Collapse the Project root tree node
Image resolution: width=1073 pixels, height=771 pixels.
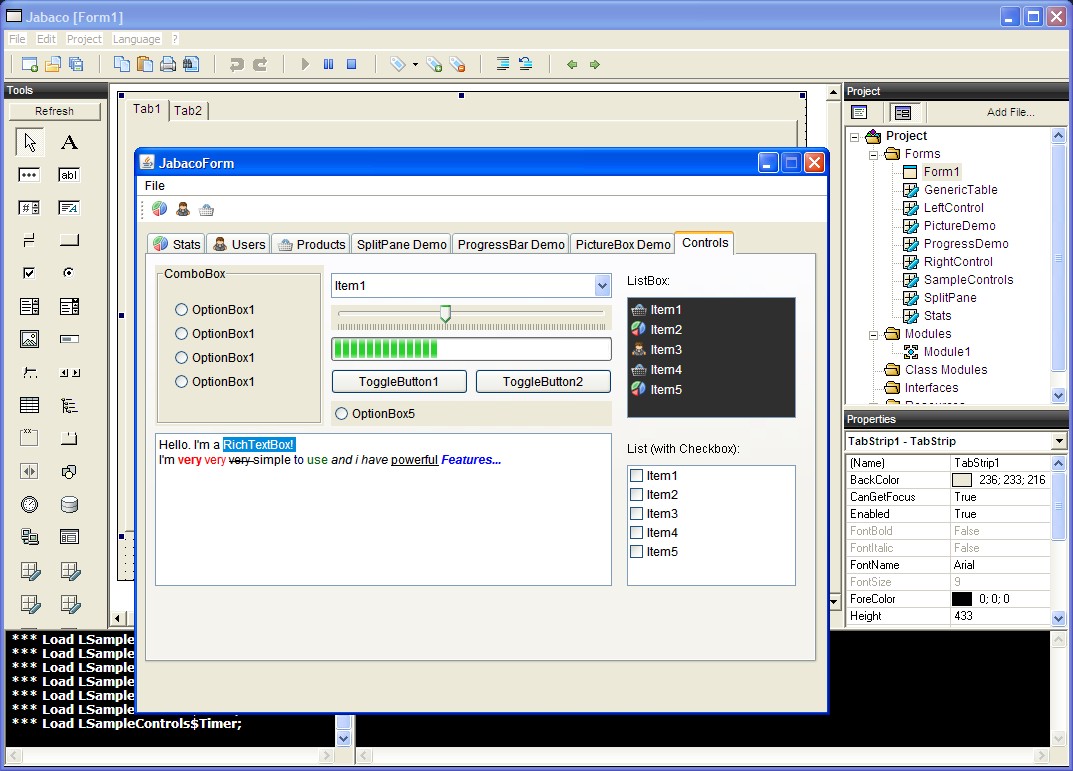pyautogui.click(x=854, y=137)
